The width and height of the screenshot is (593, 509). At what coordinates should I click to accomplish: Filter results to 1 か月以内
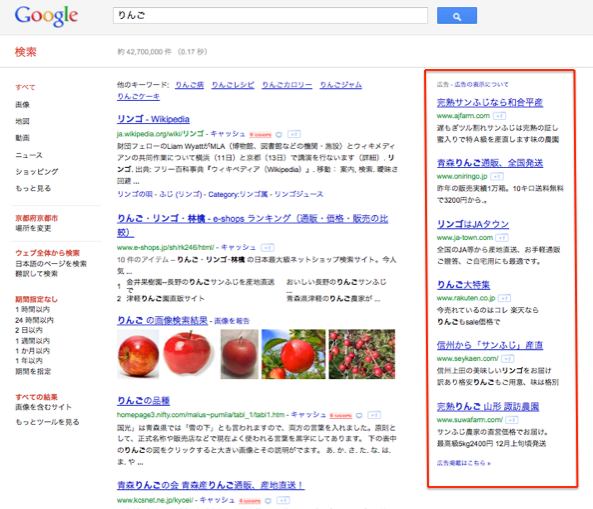pos(33,351)
